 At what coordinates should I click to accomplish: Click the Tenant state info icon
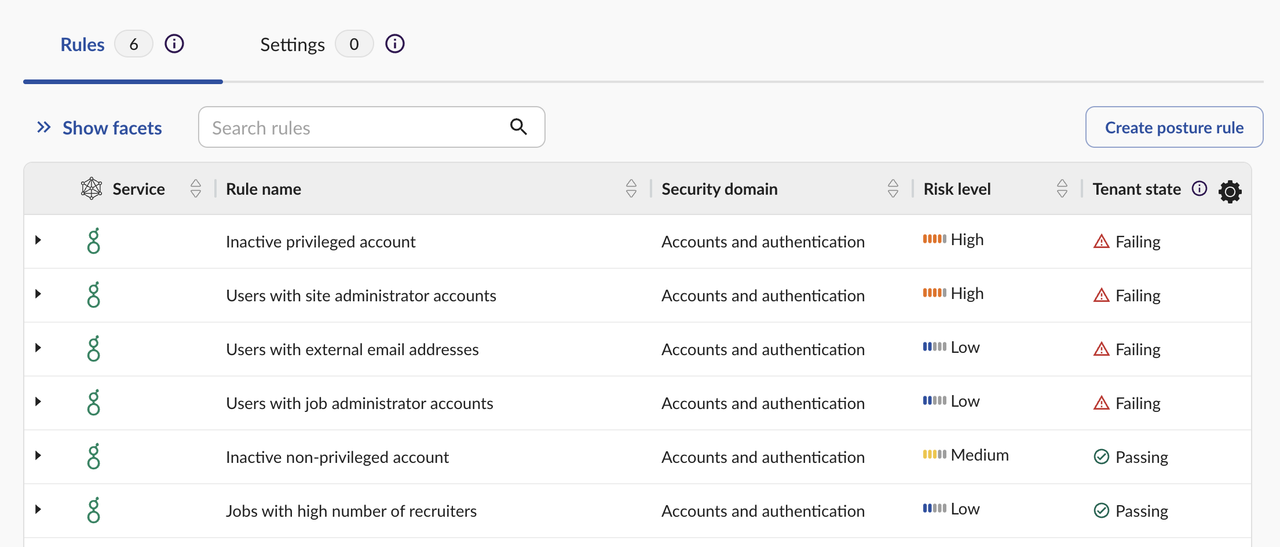click(1200, 189)
